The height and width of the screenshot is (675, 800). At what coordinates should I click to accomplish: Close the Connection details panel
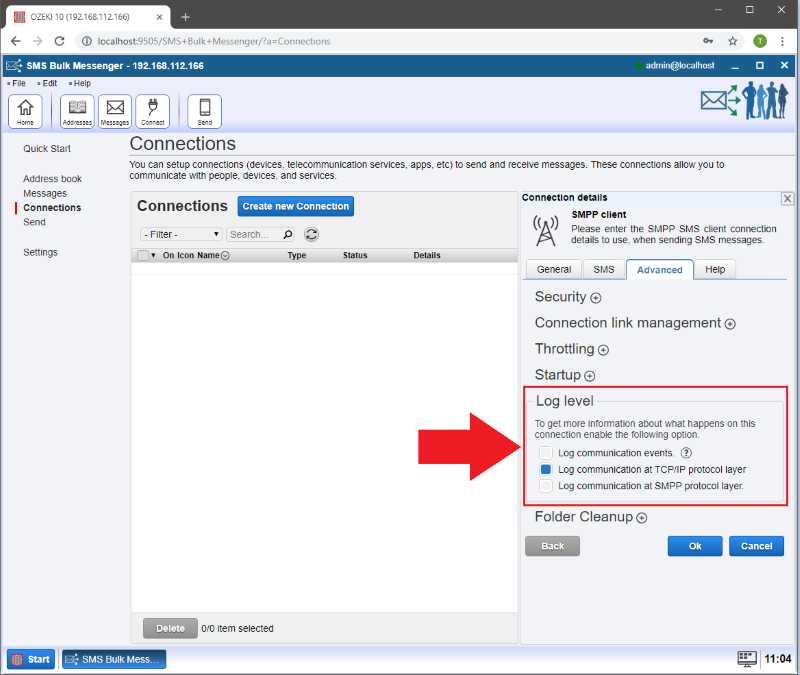pos(787,199)
